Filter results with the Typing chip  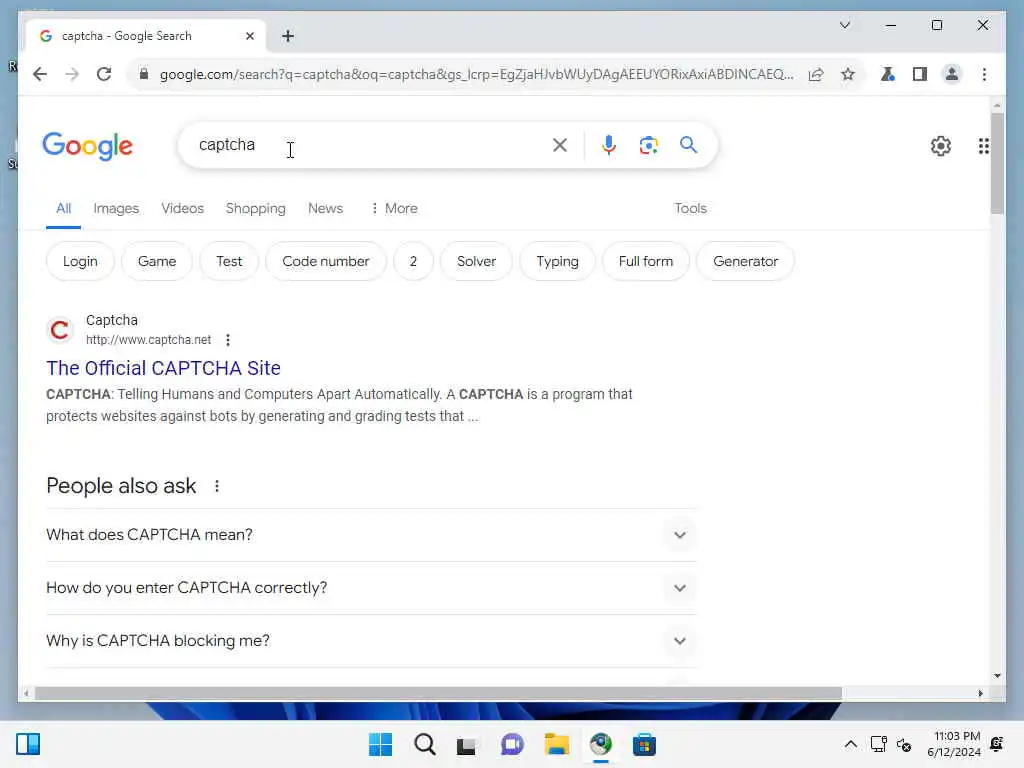557,261
